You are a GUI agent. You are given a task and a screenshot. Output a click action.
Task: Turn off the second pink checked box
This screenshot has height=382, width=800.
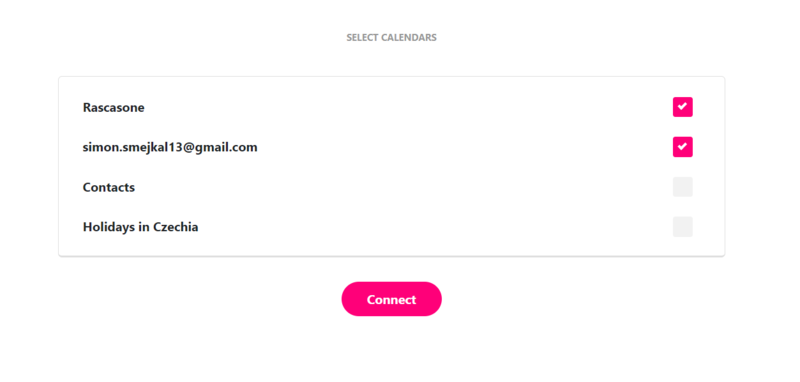[683, 147]
